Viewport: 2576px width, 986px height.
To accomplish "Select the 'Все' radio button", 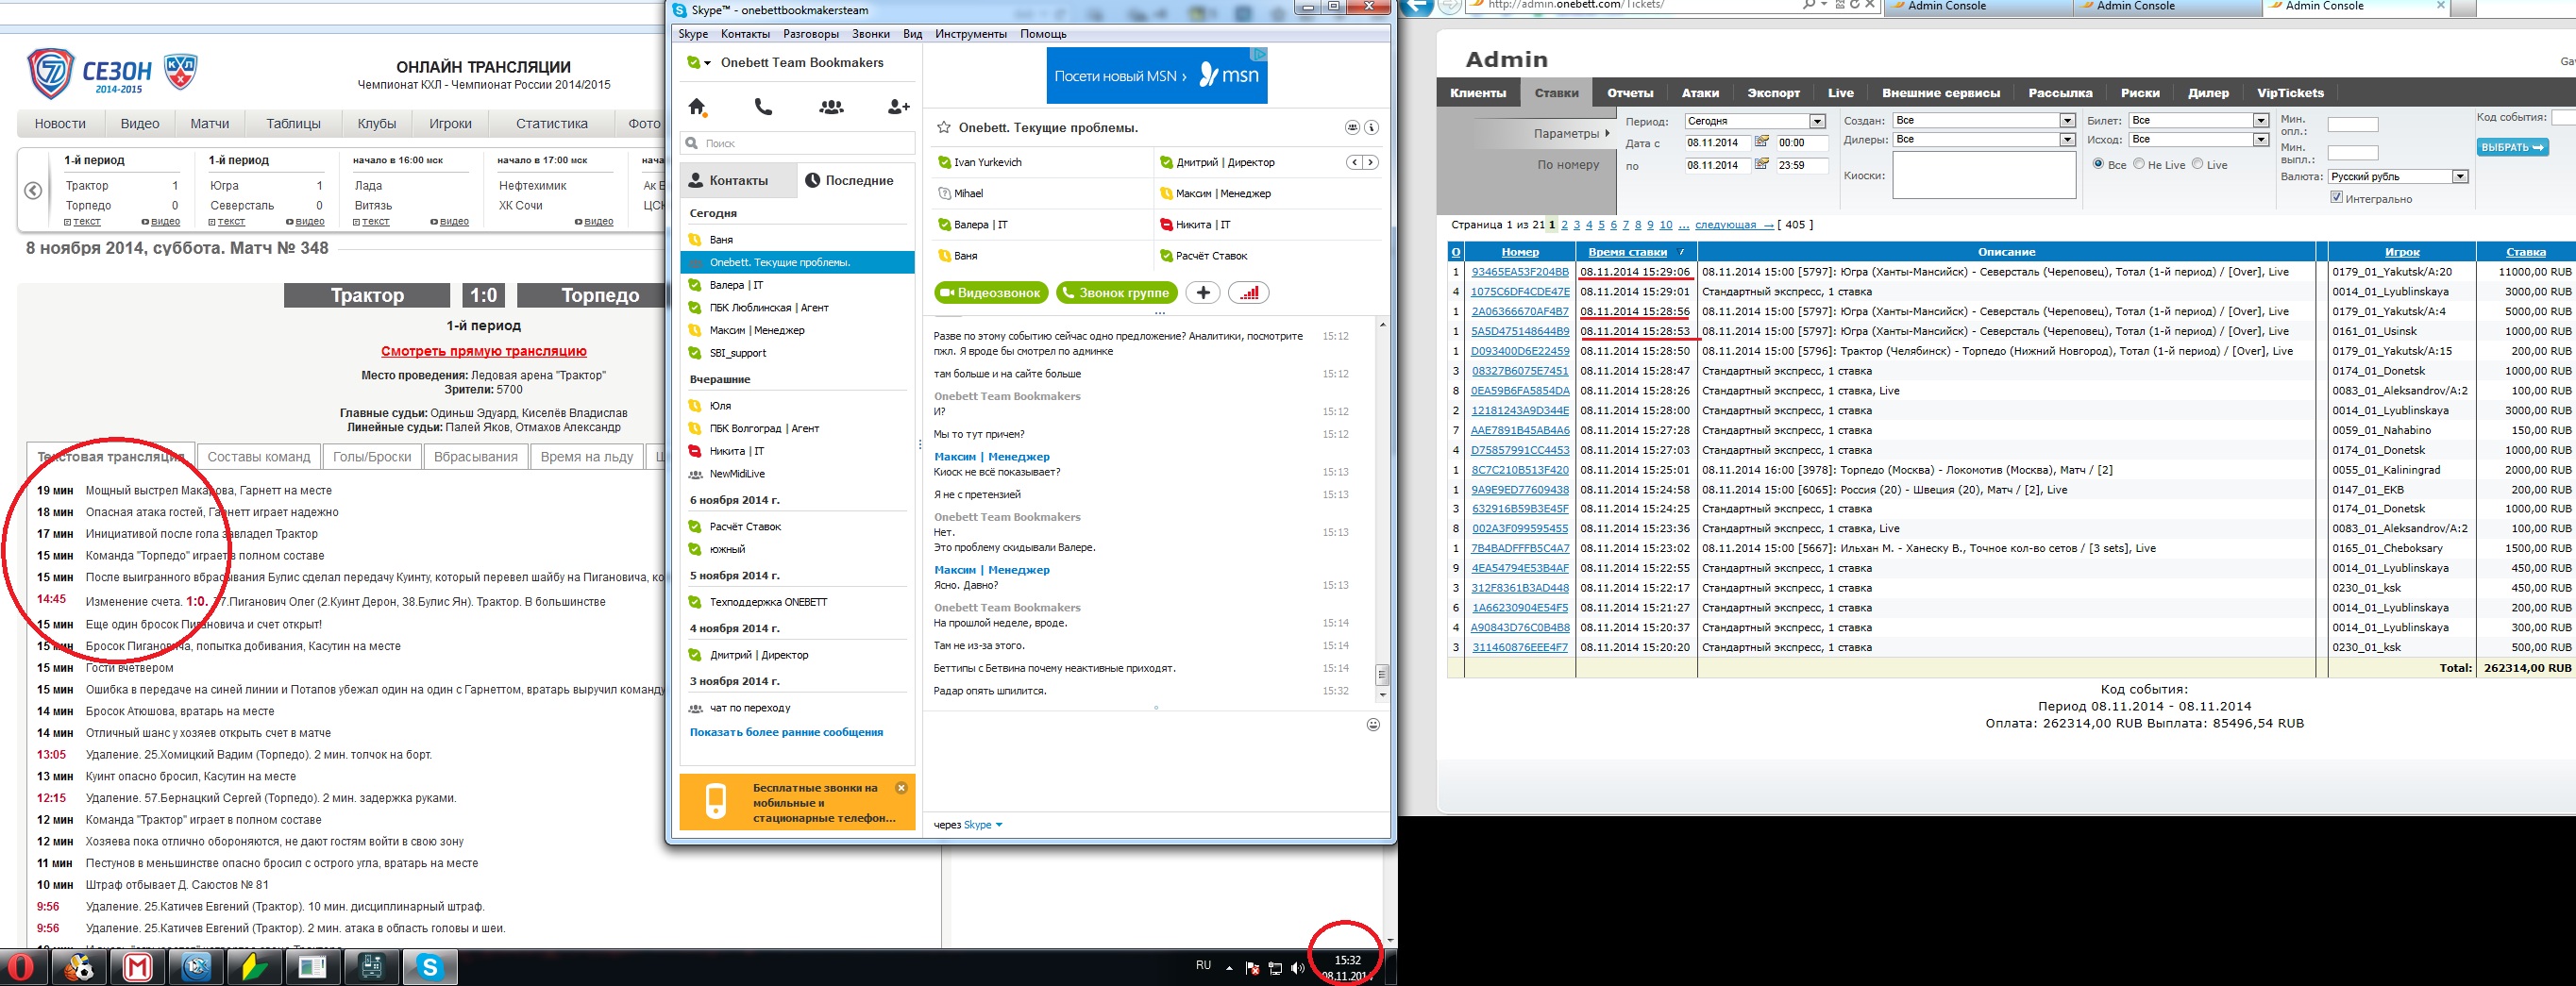I will click(x=2098, y=164).
